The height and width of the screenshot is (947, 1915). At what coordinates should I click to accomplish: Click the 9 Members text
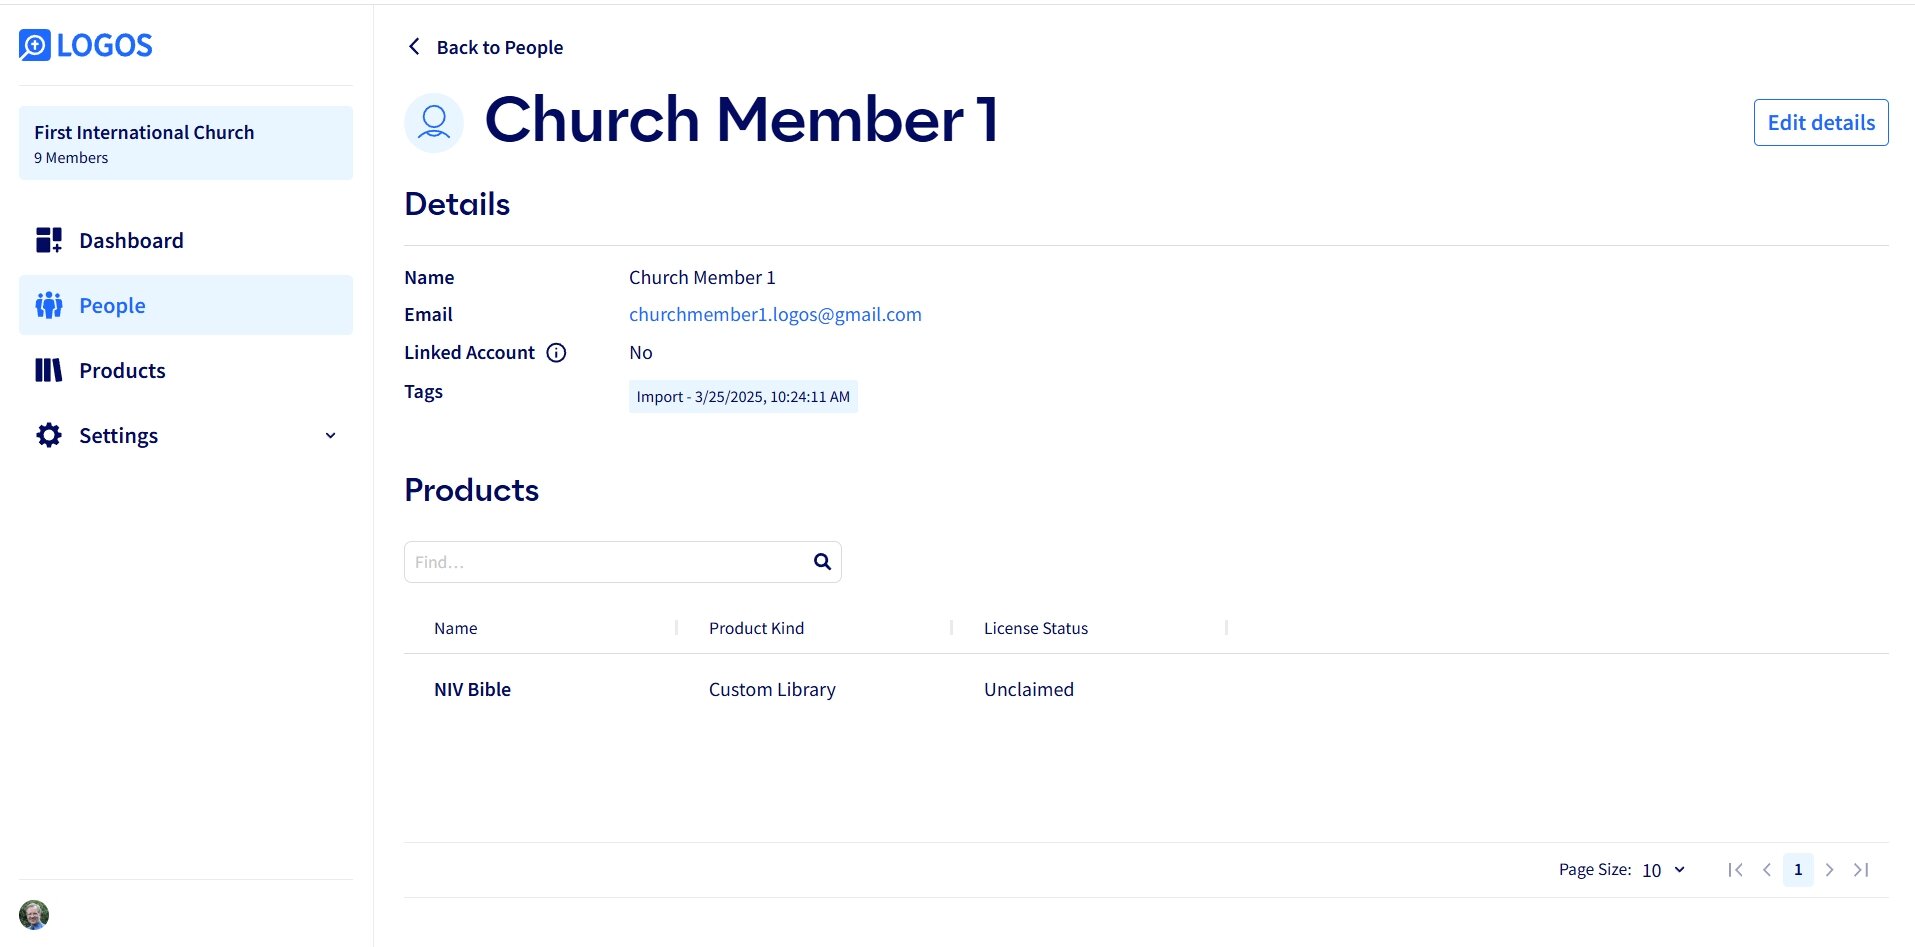71,158
